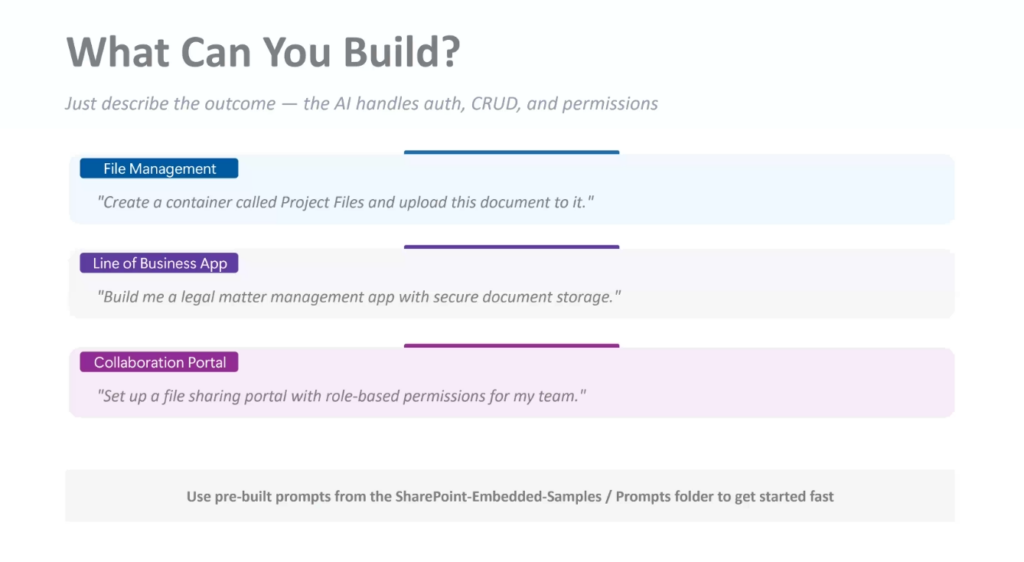The height and width of the screenshot is (562, 1024).
Task: Click the "Set up a file sharing portal" quote
Action: point(341,396)
